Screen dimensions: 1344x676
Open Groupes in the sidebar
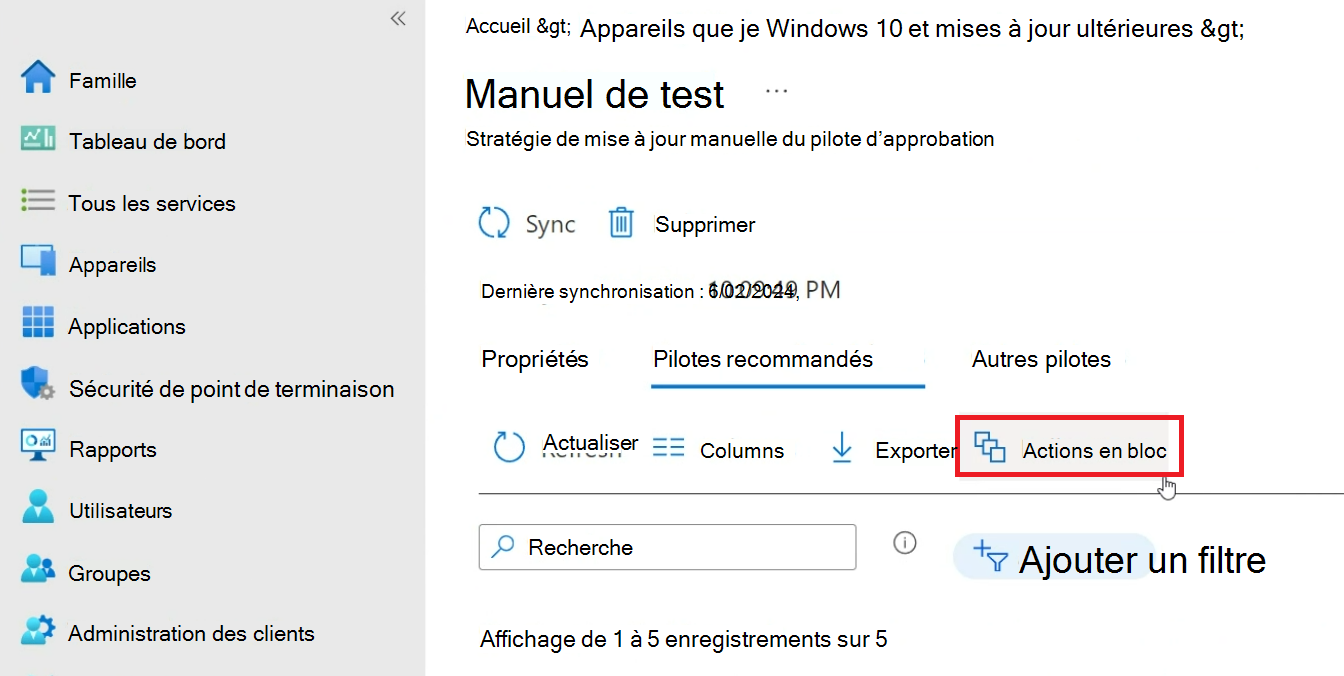pyautogui.click(x=108, y=573)
